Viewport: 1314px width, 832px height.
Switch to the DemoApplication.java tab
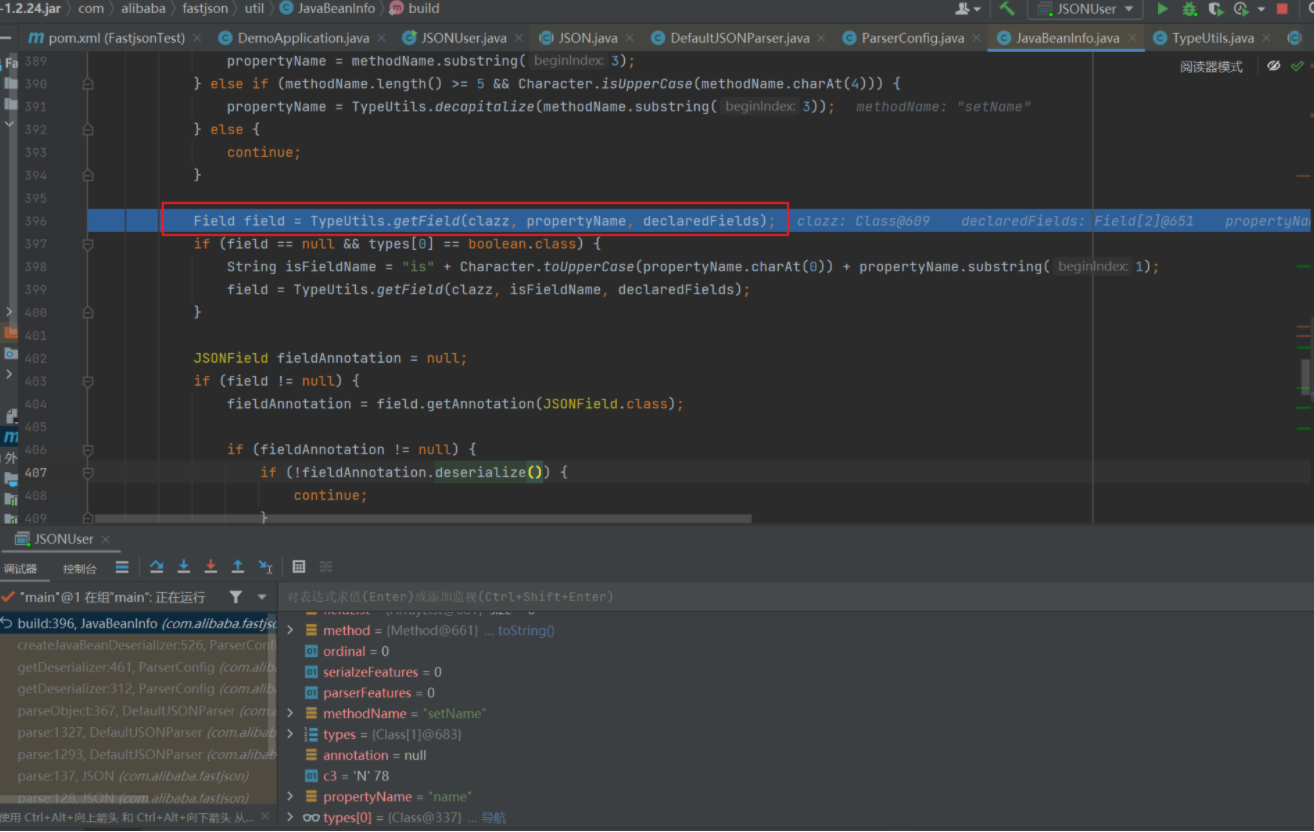(302, 38)
